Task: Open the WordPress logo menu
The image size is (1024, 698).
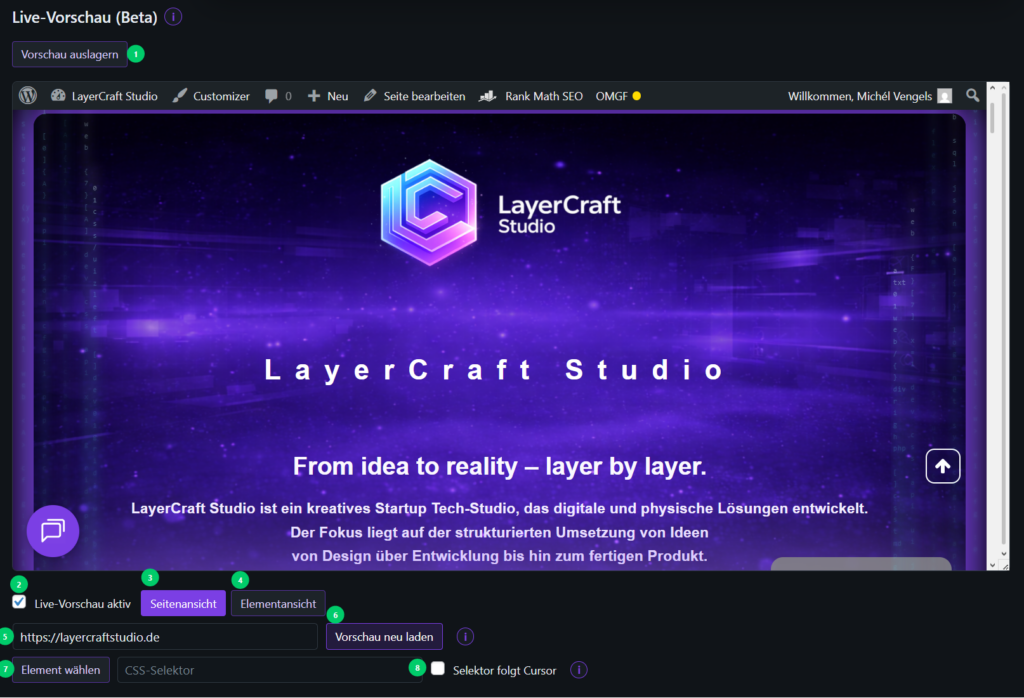Action: [27, 96]
